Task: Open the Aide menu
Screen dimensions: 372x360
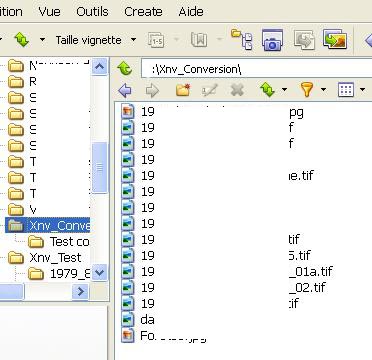Action: 191,12
